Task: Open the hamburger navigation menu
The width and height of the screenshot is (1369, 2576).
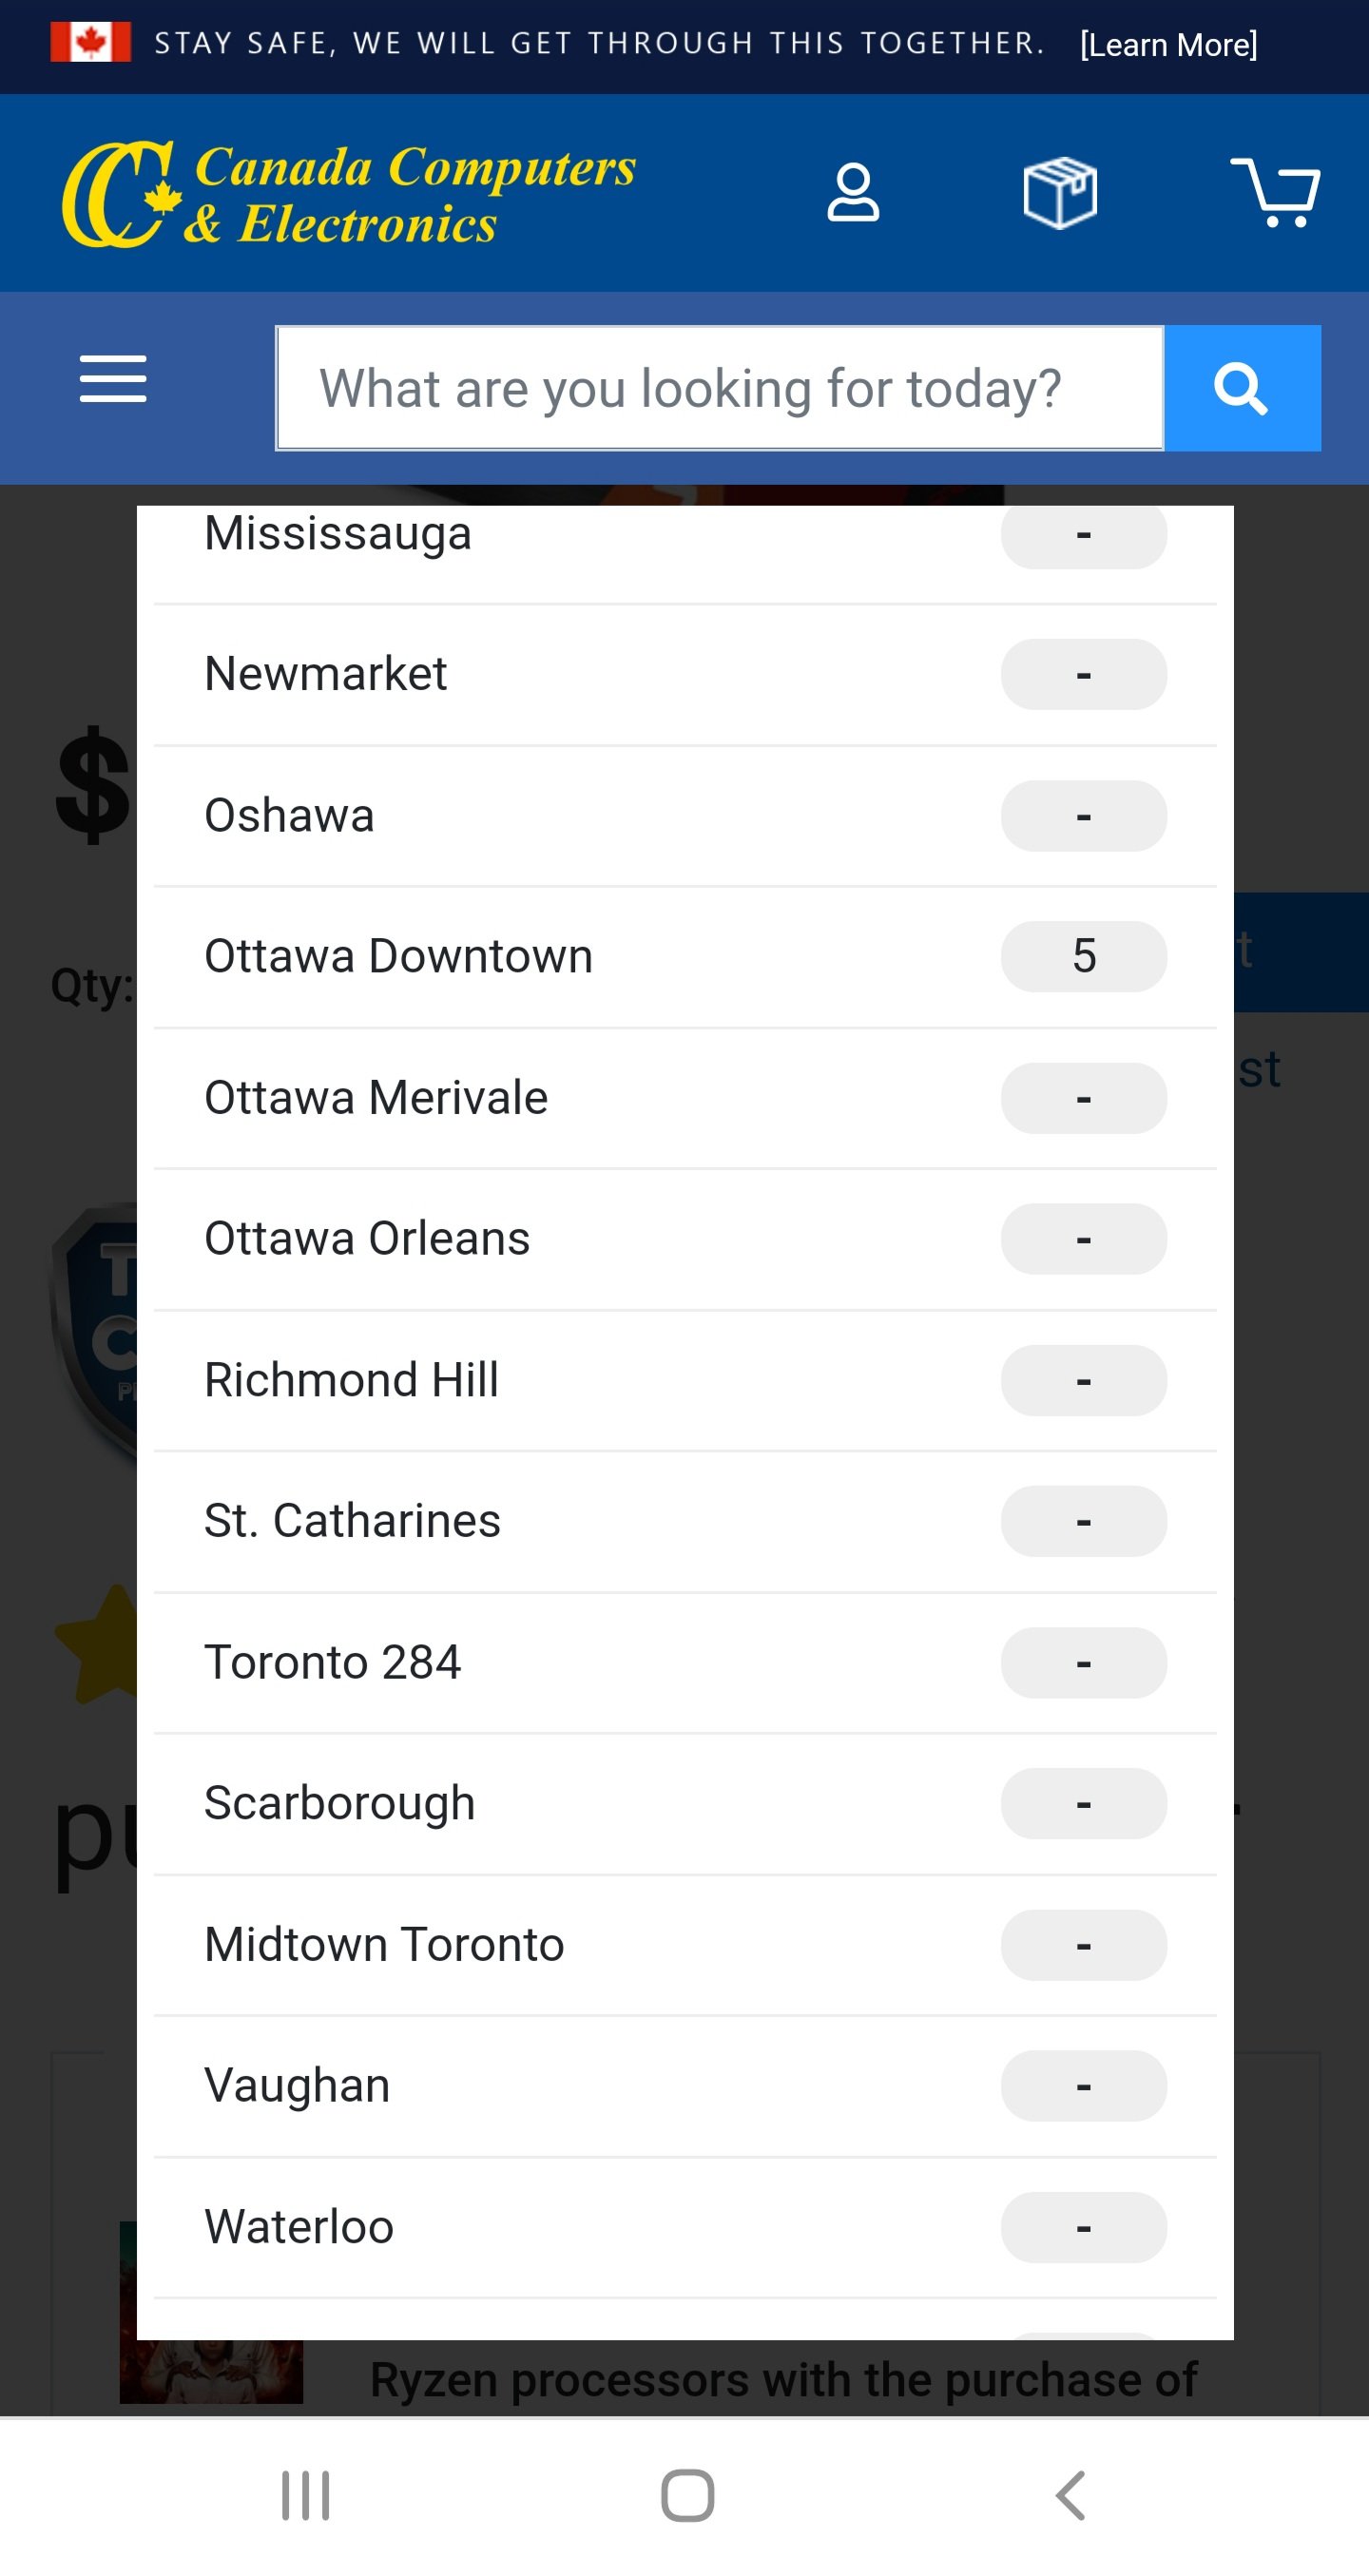Action: (113, 379)
